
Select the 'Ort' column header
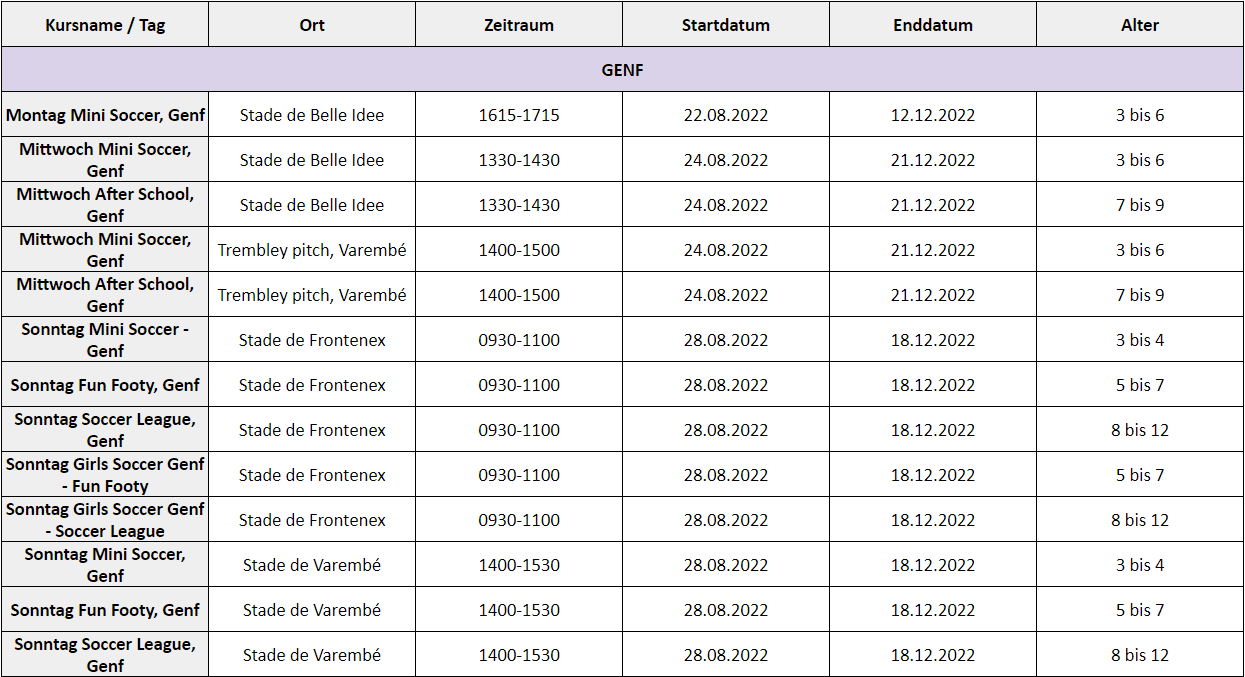point(312,25)
